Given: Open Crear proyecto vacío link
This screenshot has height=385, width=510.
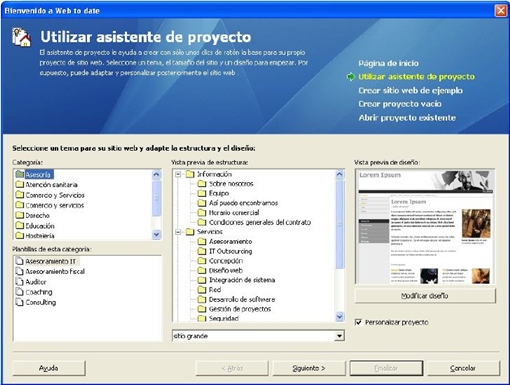Looking at the screenshot, I should click(x=400, y=104).
